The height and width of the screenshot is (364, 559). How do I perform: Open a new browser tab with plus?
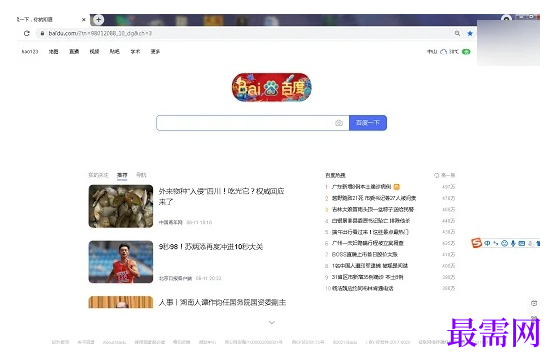98,19
